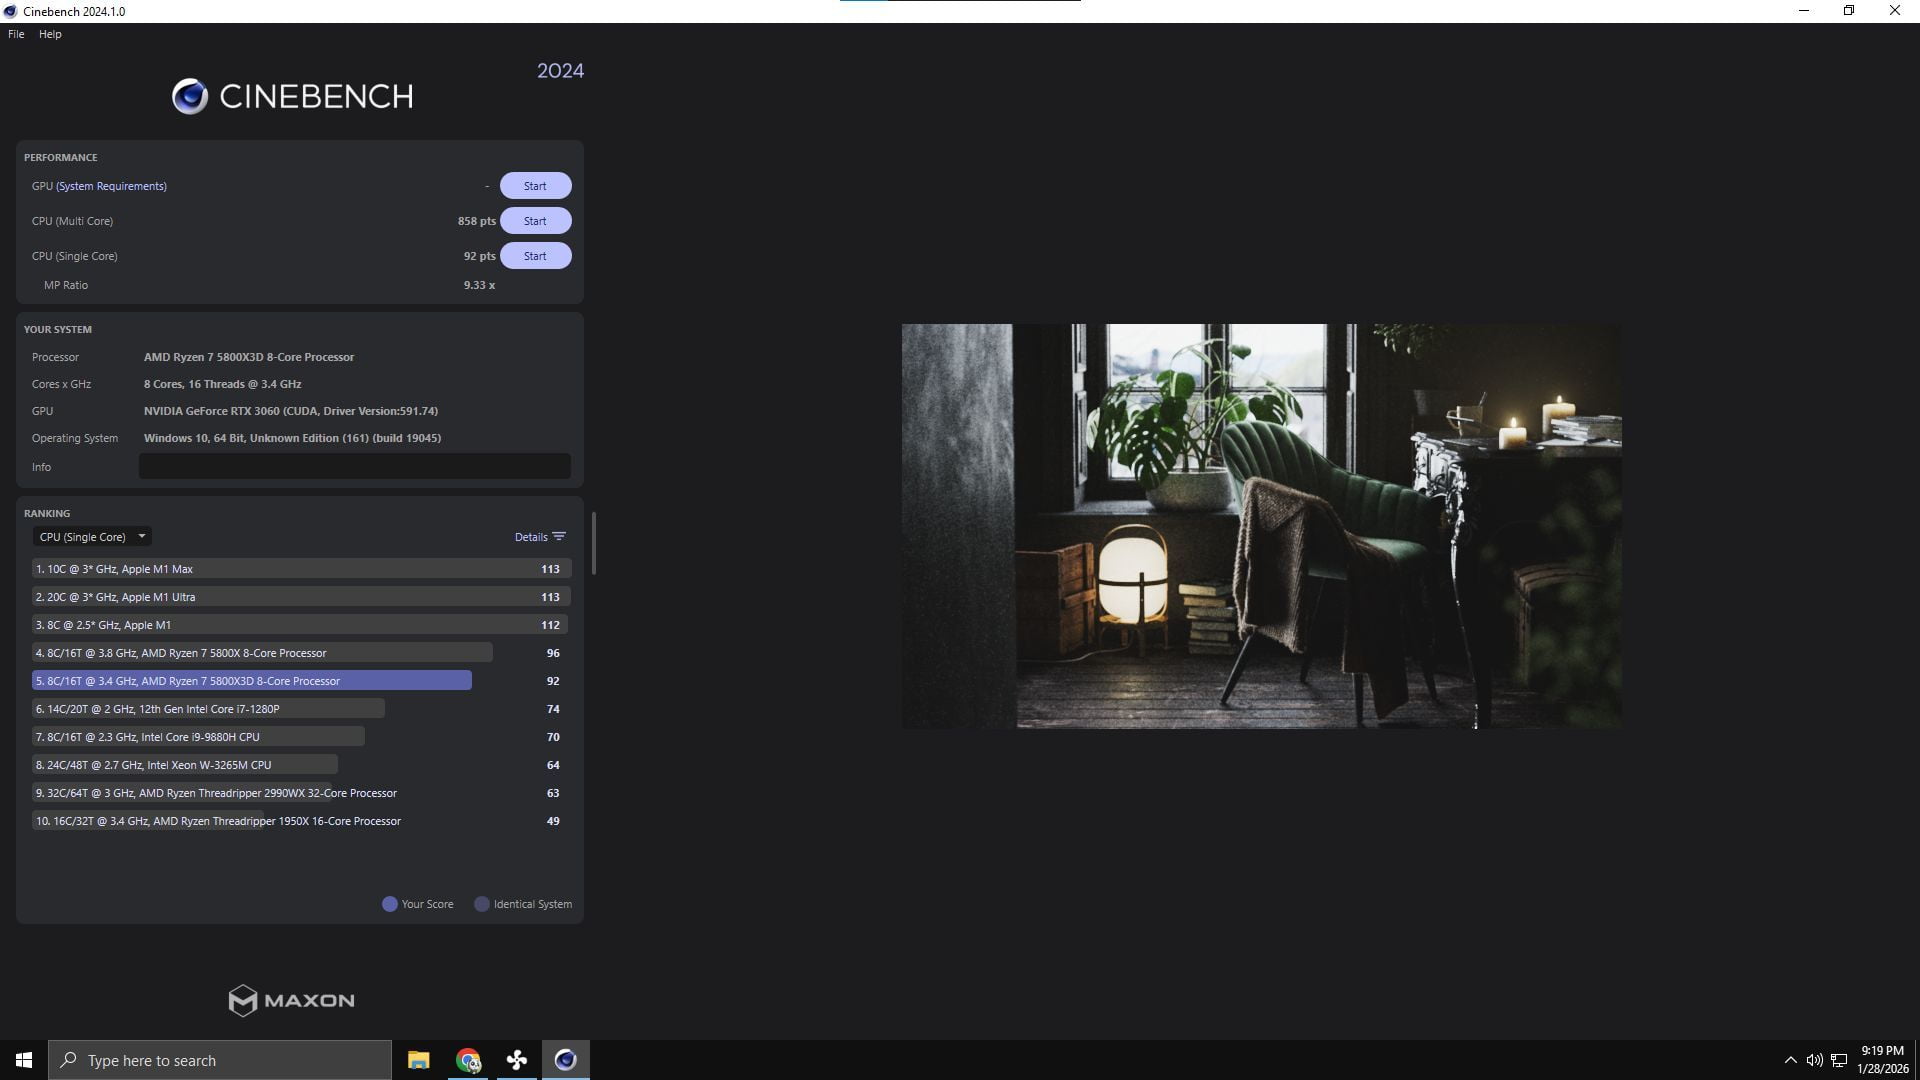Open the fan app in the taskbar
This screenshot has width=1920, height=1080.
[x=517, y=1060]
